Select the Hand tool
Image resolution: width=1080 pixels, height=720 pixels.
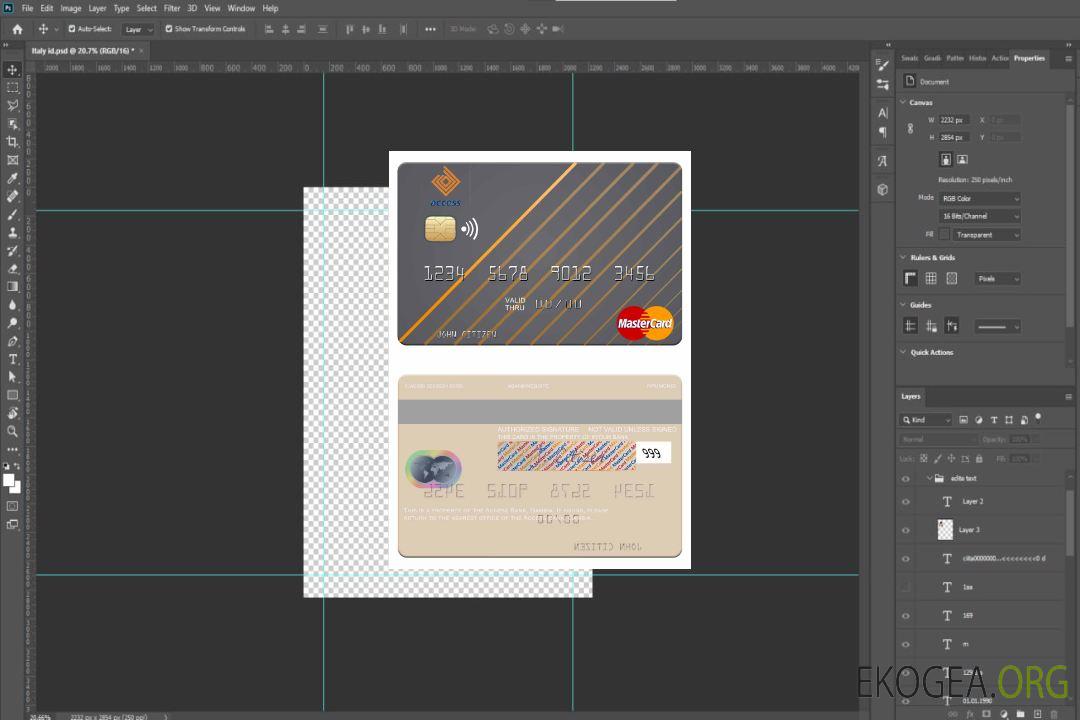click(x=12, y=413)
